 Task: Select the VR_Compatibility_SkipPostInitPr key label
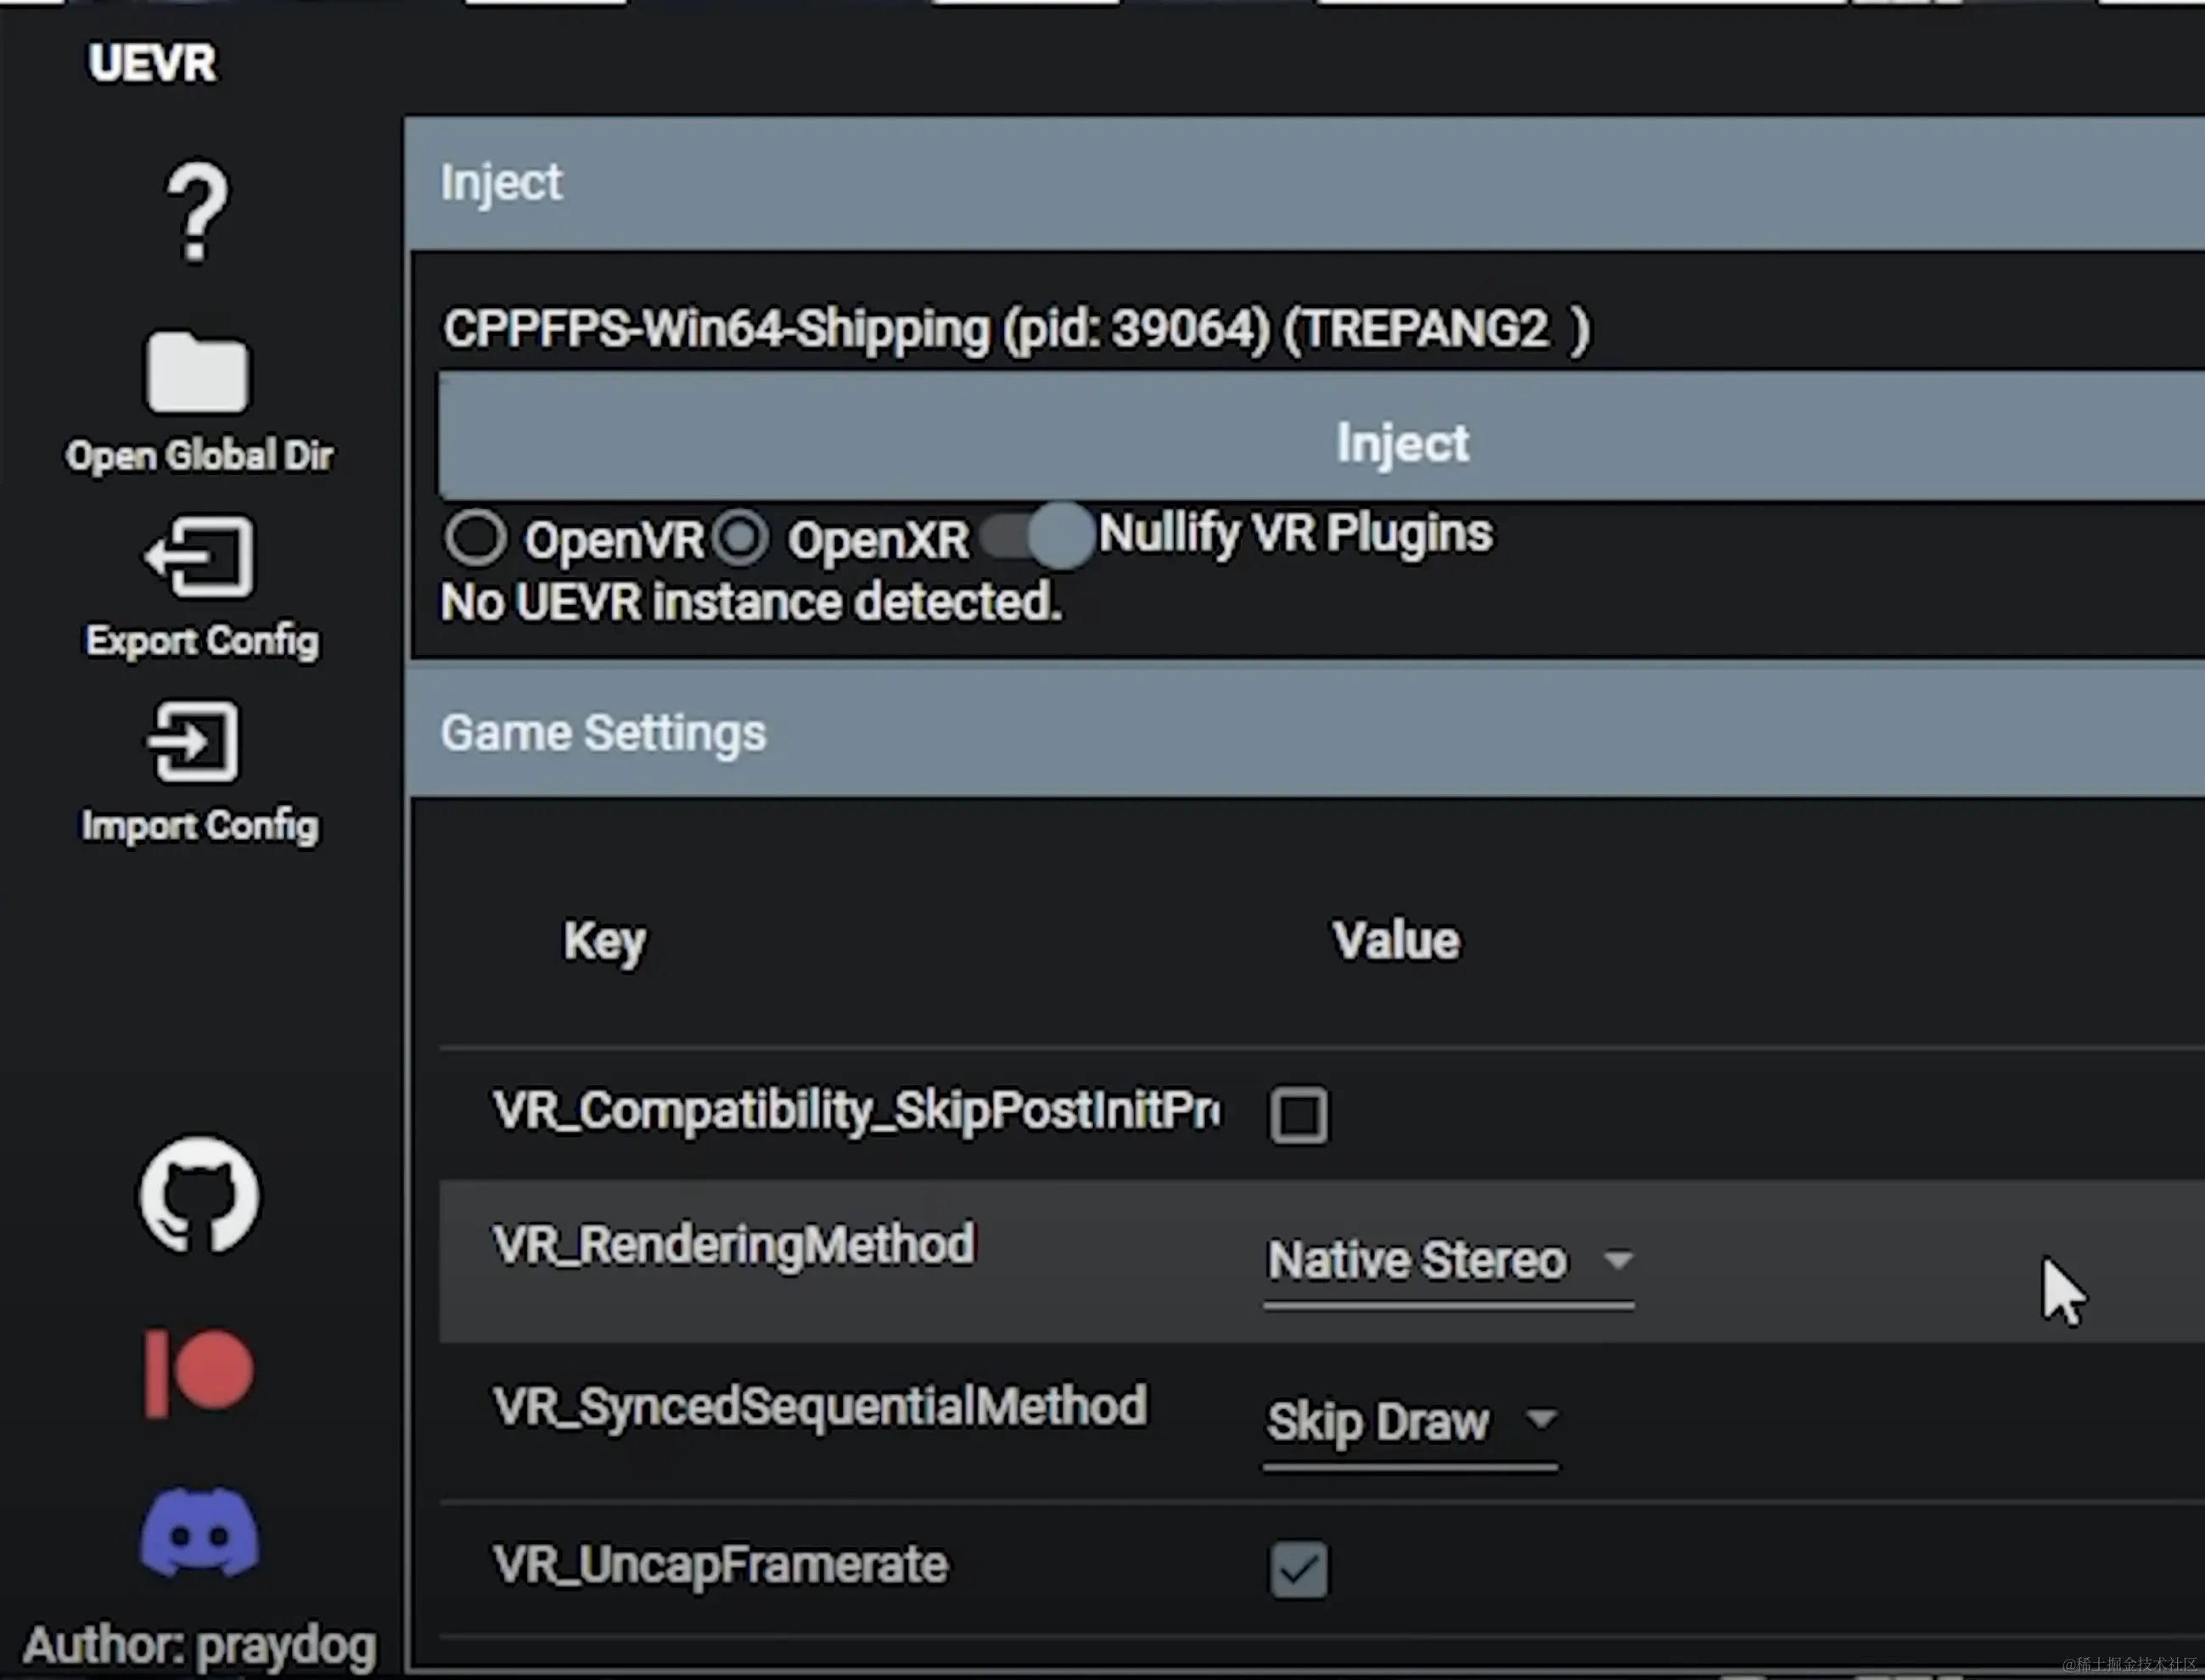click(x=856, y=1112)
